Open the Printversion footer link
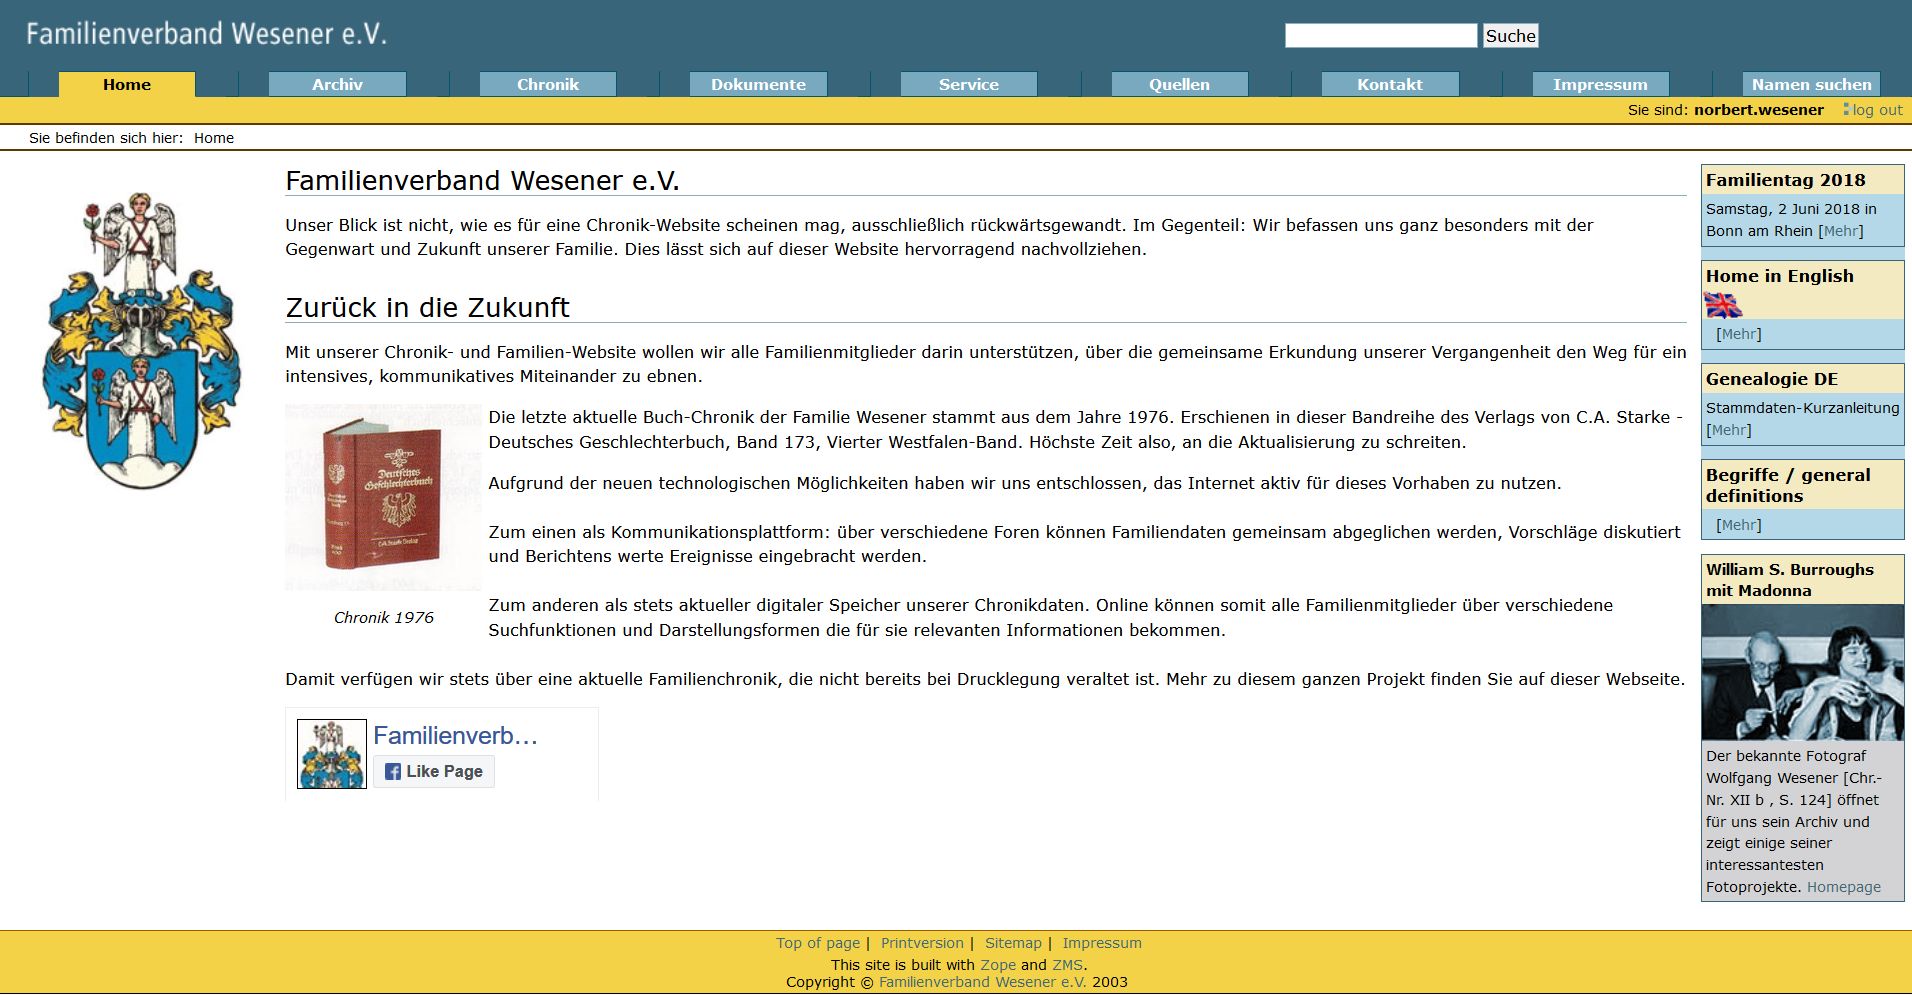Viewport: 1912px width, 995px height. click(922, 943)
